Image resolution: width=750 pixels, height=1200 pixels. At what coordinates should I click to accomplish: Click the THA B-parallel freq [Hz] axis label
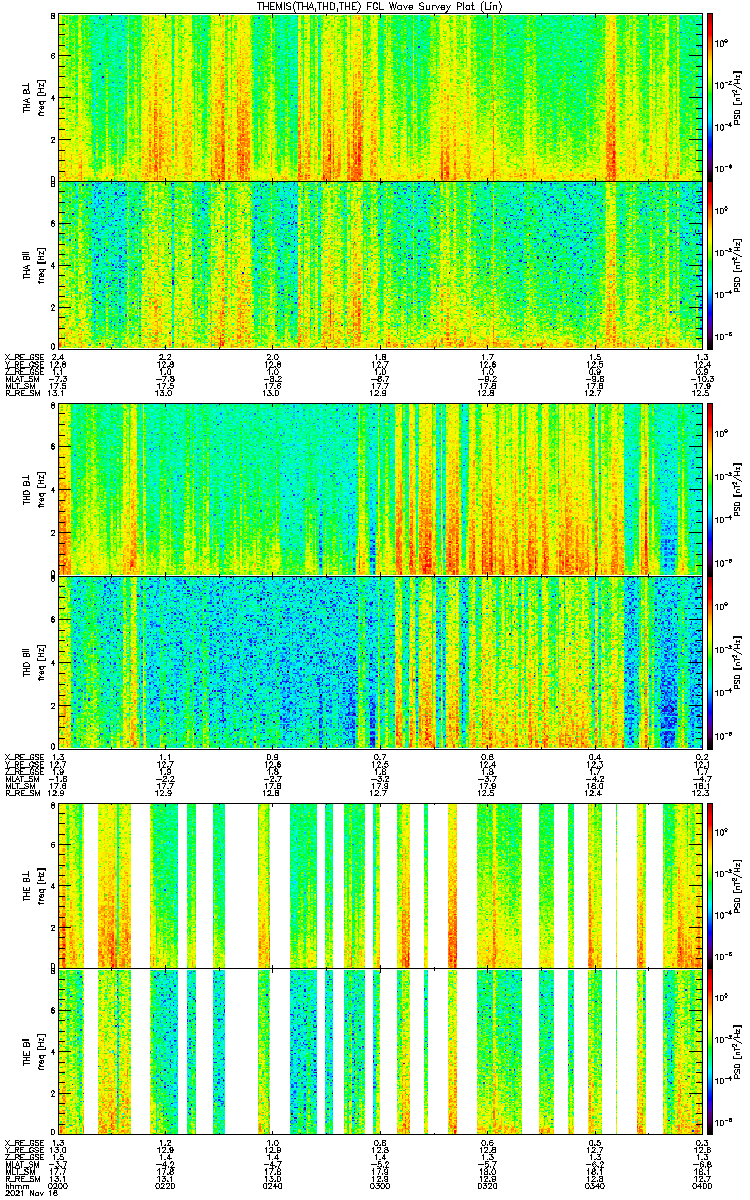coord(41,264)
